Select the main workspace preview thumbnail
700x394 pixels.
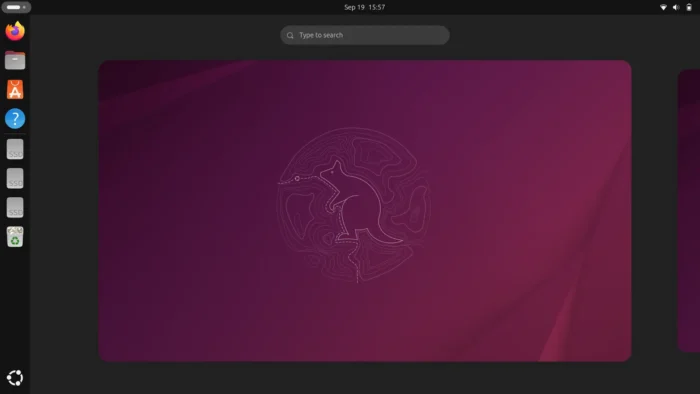point(365,211)
